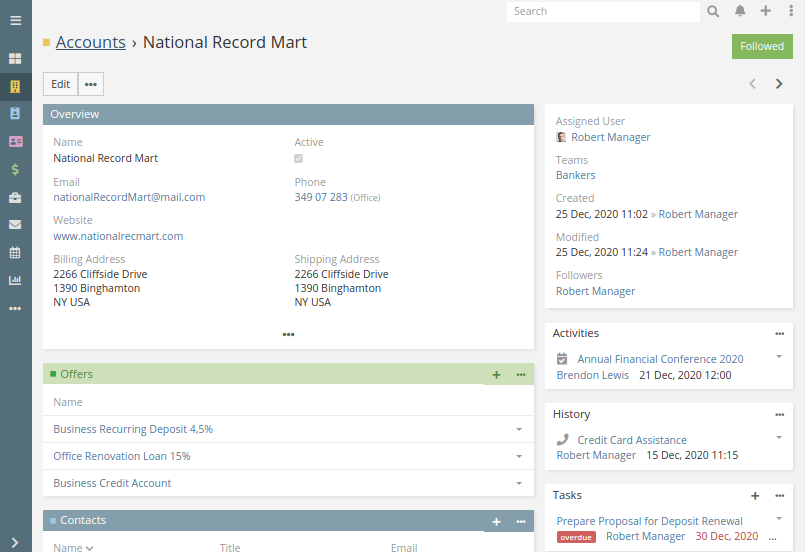The height and width of the screenshot is (552, 805).
Task: Open dropdown for Credit Card Assistance history item
Action: pos(779,437)
